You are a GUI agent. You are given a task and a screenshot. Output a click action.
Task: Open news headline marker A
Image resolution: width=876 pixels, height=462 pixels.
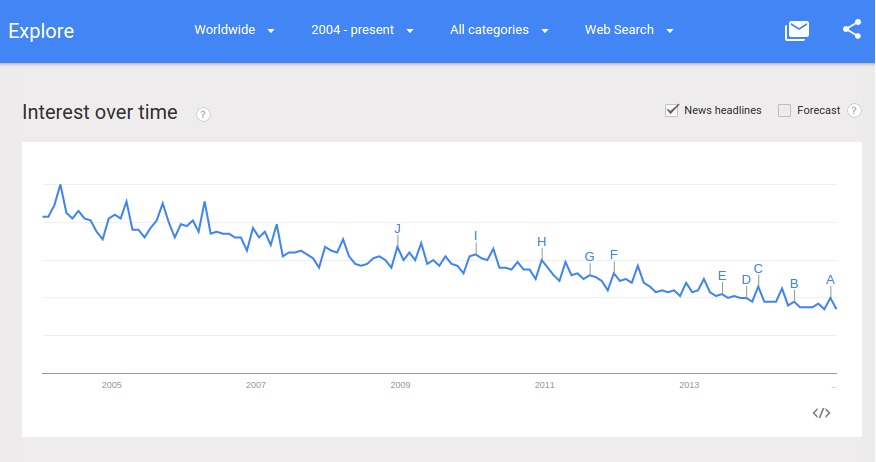(830, 280)
